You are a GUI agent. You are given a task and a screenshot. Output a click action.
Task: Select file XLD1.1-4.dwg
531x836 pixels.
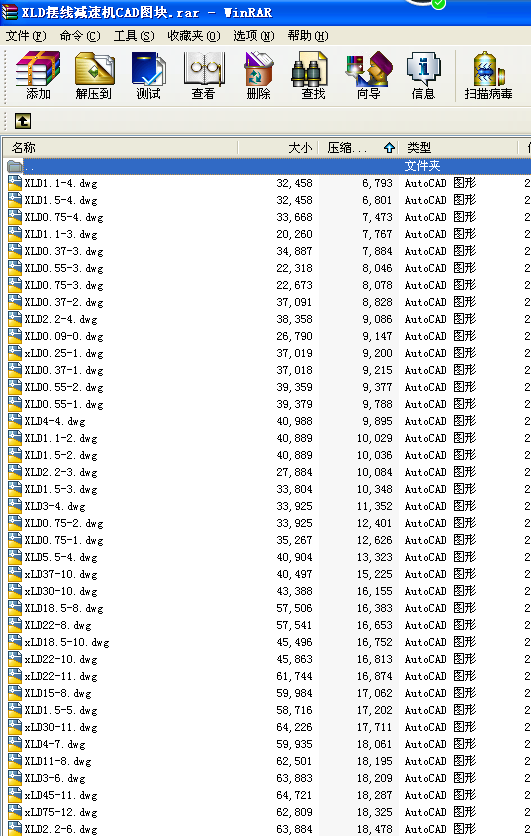61,183
